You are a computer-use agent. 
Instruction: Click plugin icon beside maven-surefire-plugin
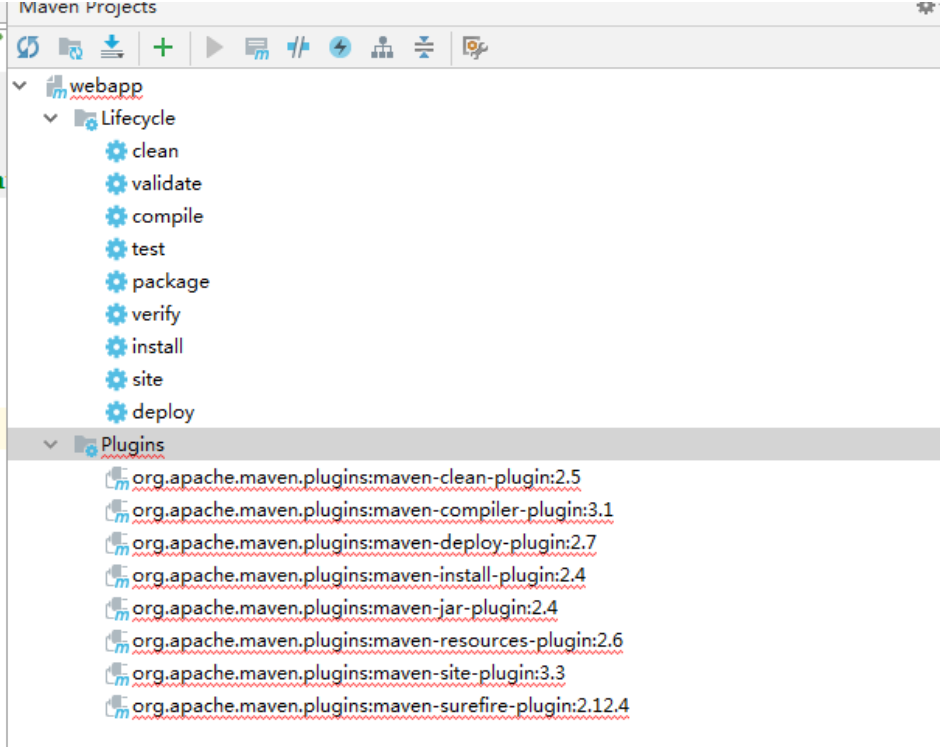click(x=117, y=706)
